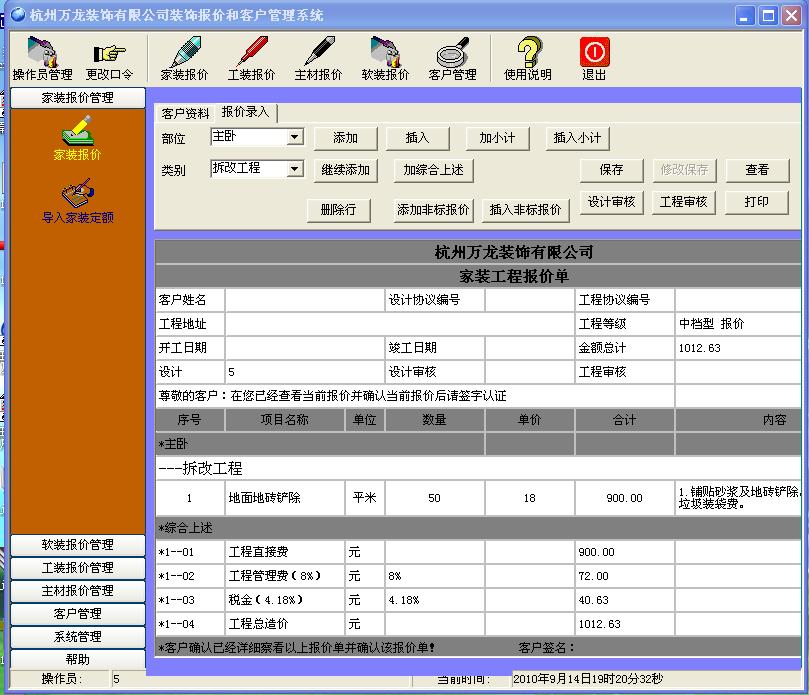This screenshot has width=809, height=695.
Task: Click the 开工日期 value cell
Action: 305,348
